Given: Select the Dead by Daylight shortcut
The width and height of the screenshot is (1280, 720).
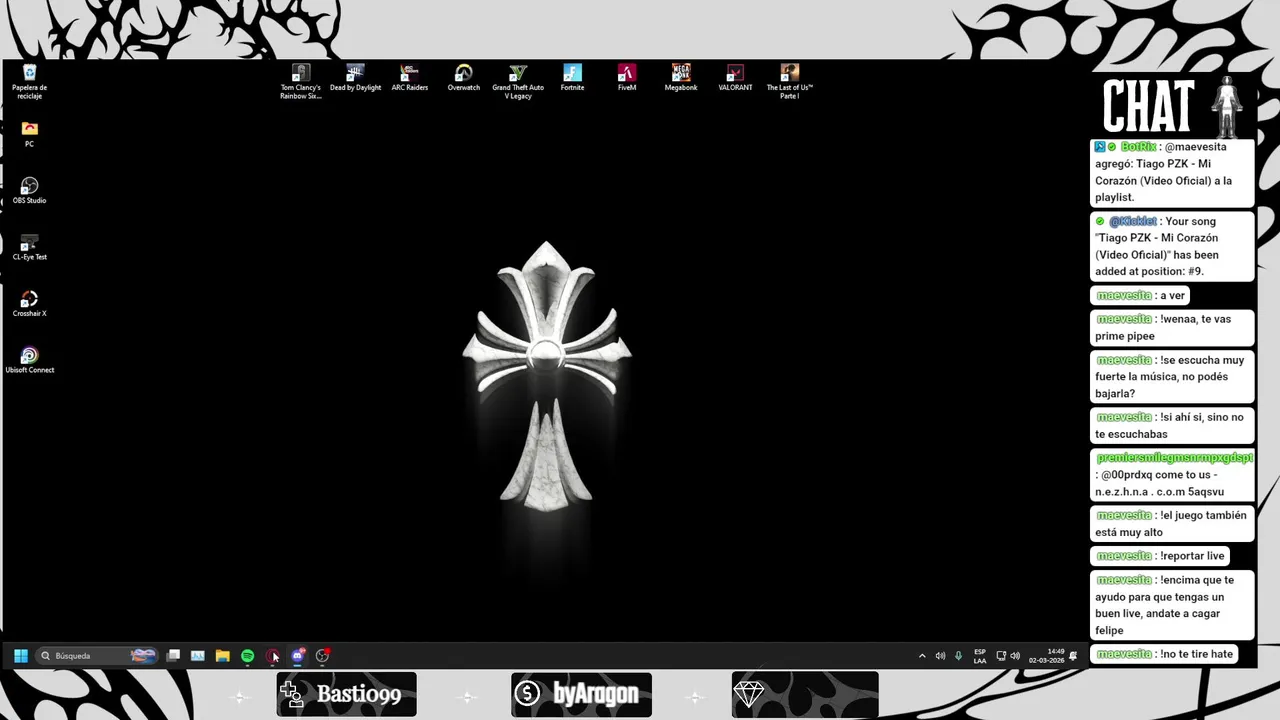Looking at the screenshot, I should click(x=355, y=78).
